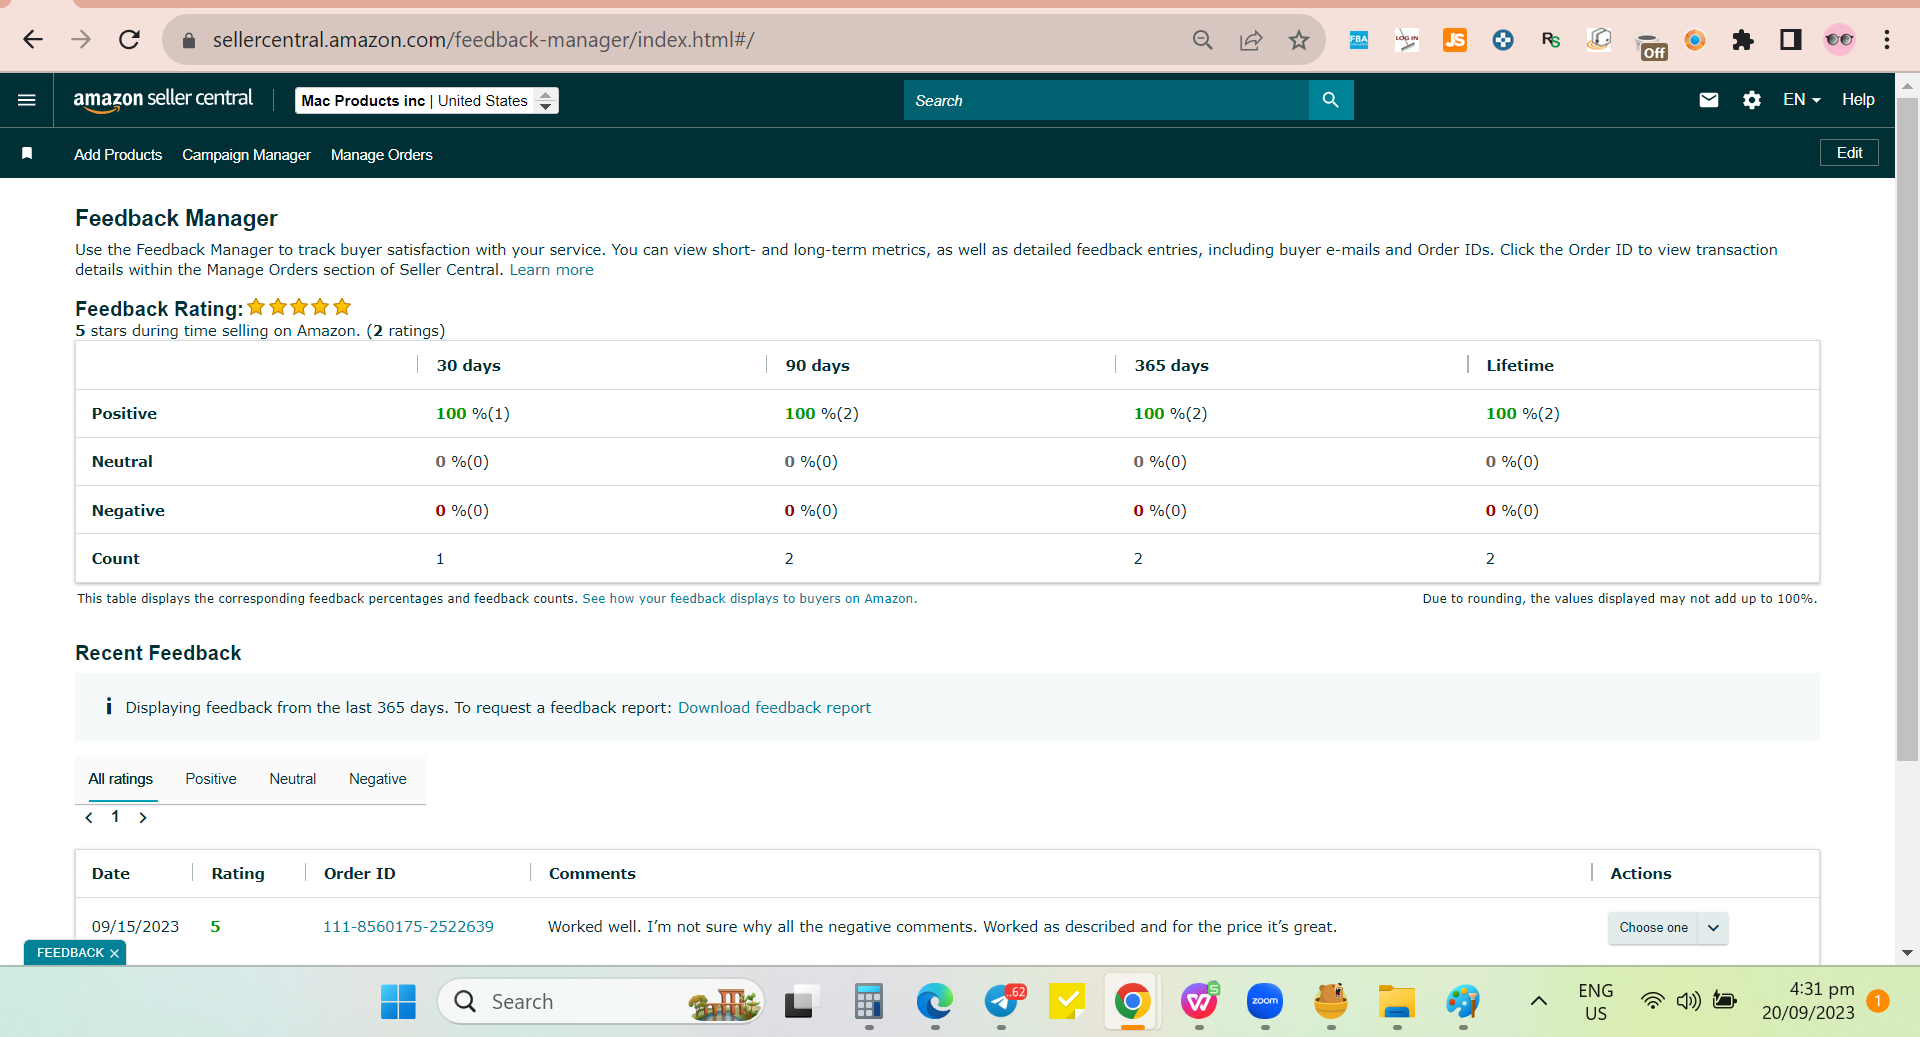Switch to the Positive feedback tab
The width and height of the screenshot is (1920, 1037).
click(211, 779)
